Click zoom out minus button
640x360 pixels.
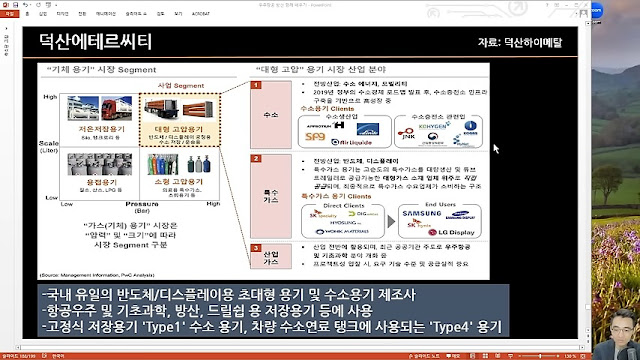[521, 356]
